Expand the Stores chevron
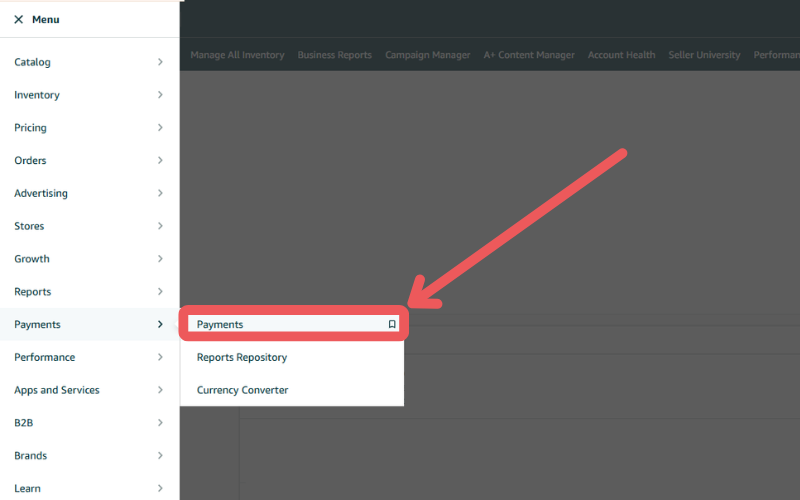800x500 pixels. [x=160, y=226]
